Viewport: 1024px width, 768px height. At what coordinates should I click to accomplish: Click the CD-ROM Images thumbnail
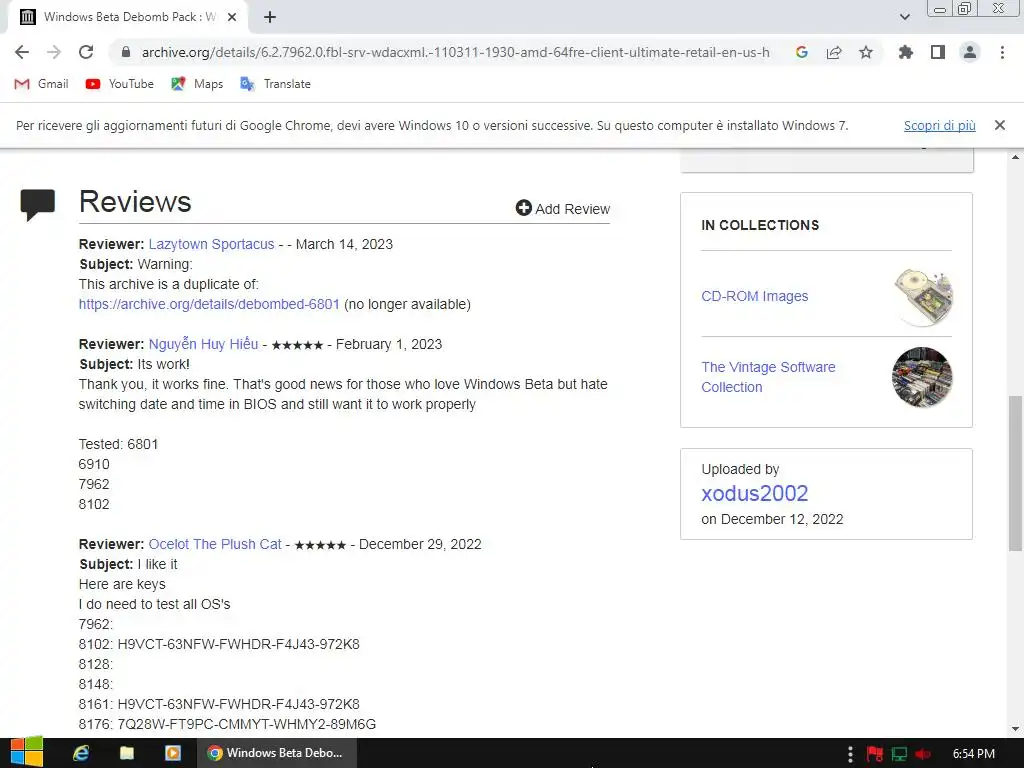click(922, 296)
